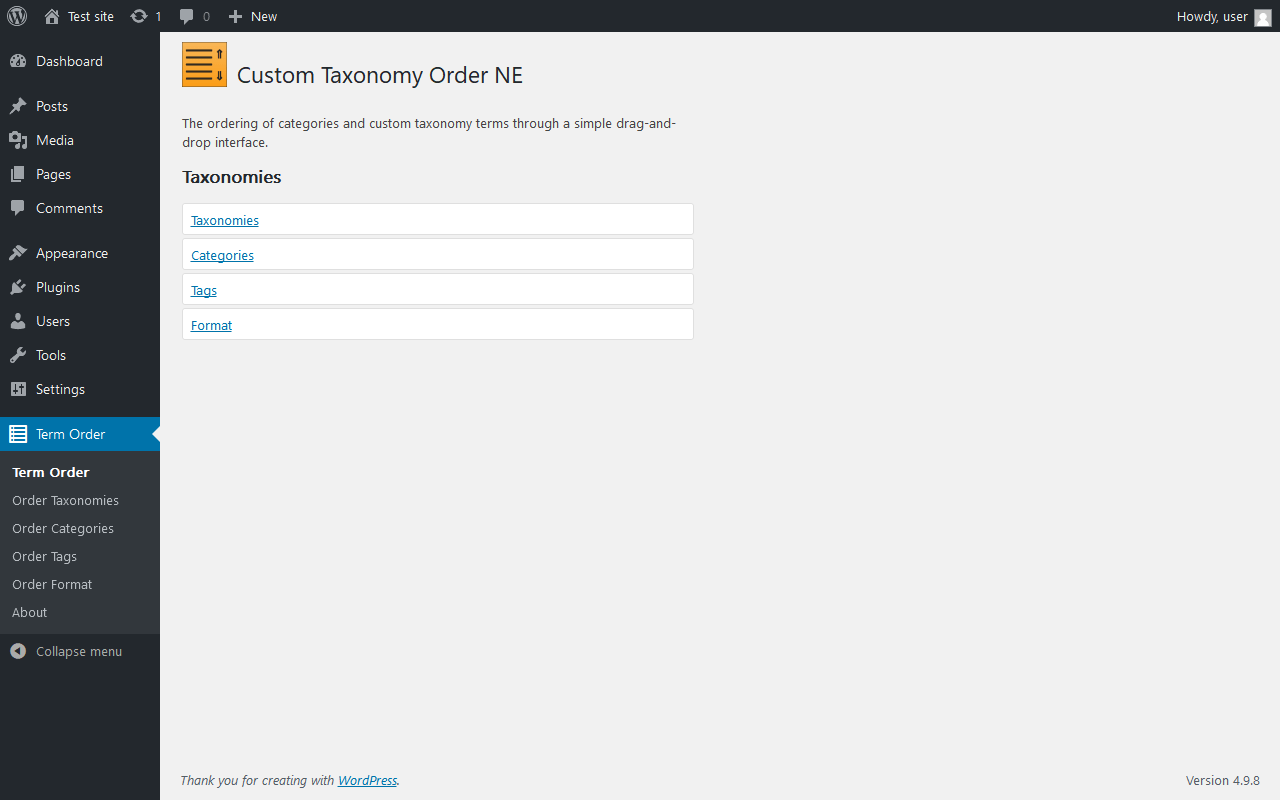Viewport: 1280px width, 800px height.
Task: Go to the Media library menu
Action: click(55, 140)
